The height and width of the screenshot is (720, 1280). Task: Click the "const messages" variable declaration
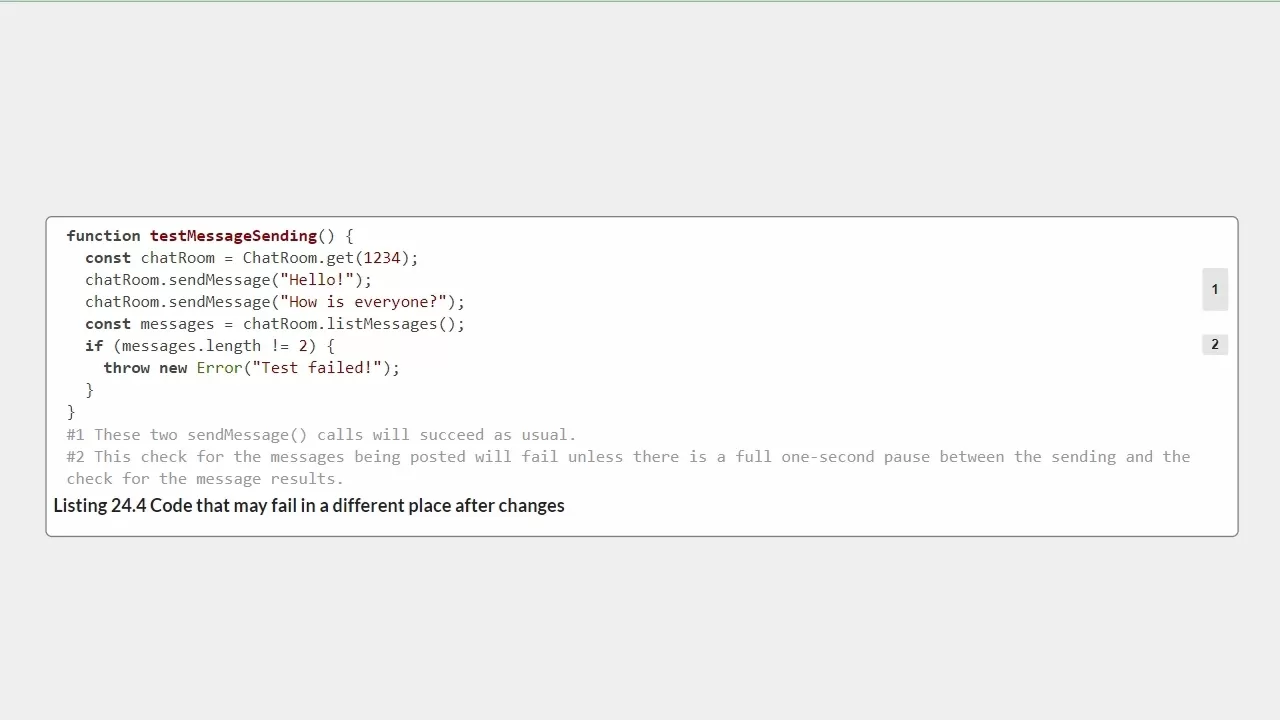pos(150,324)
